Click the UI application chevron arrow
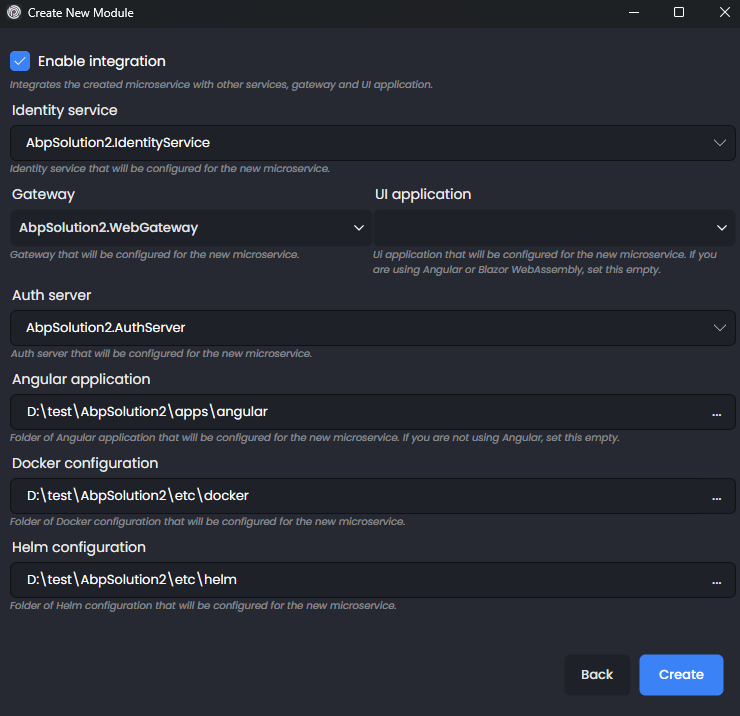 722,228
